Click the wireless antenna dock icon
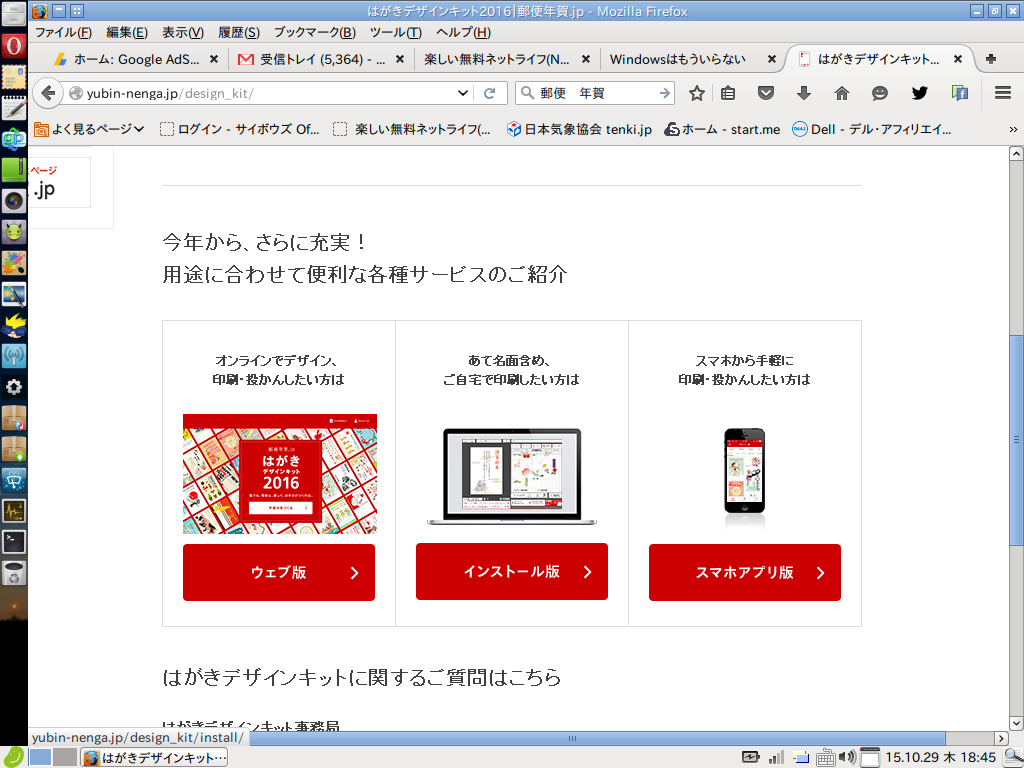1024x768 pixels. click(14, 356)
